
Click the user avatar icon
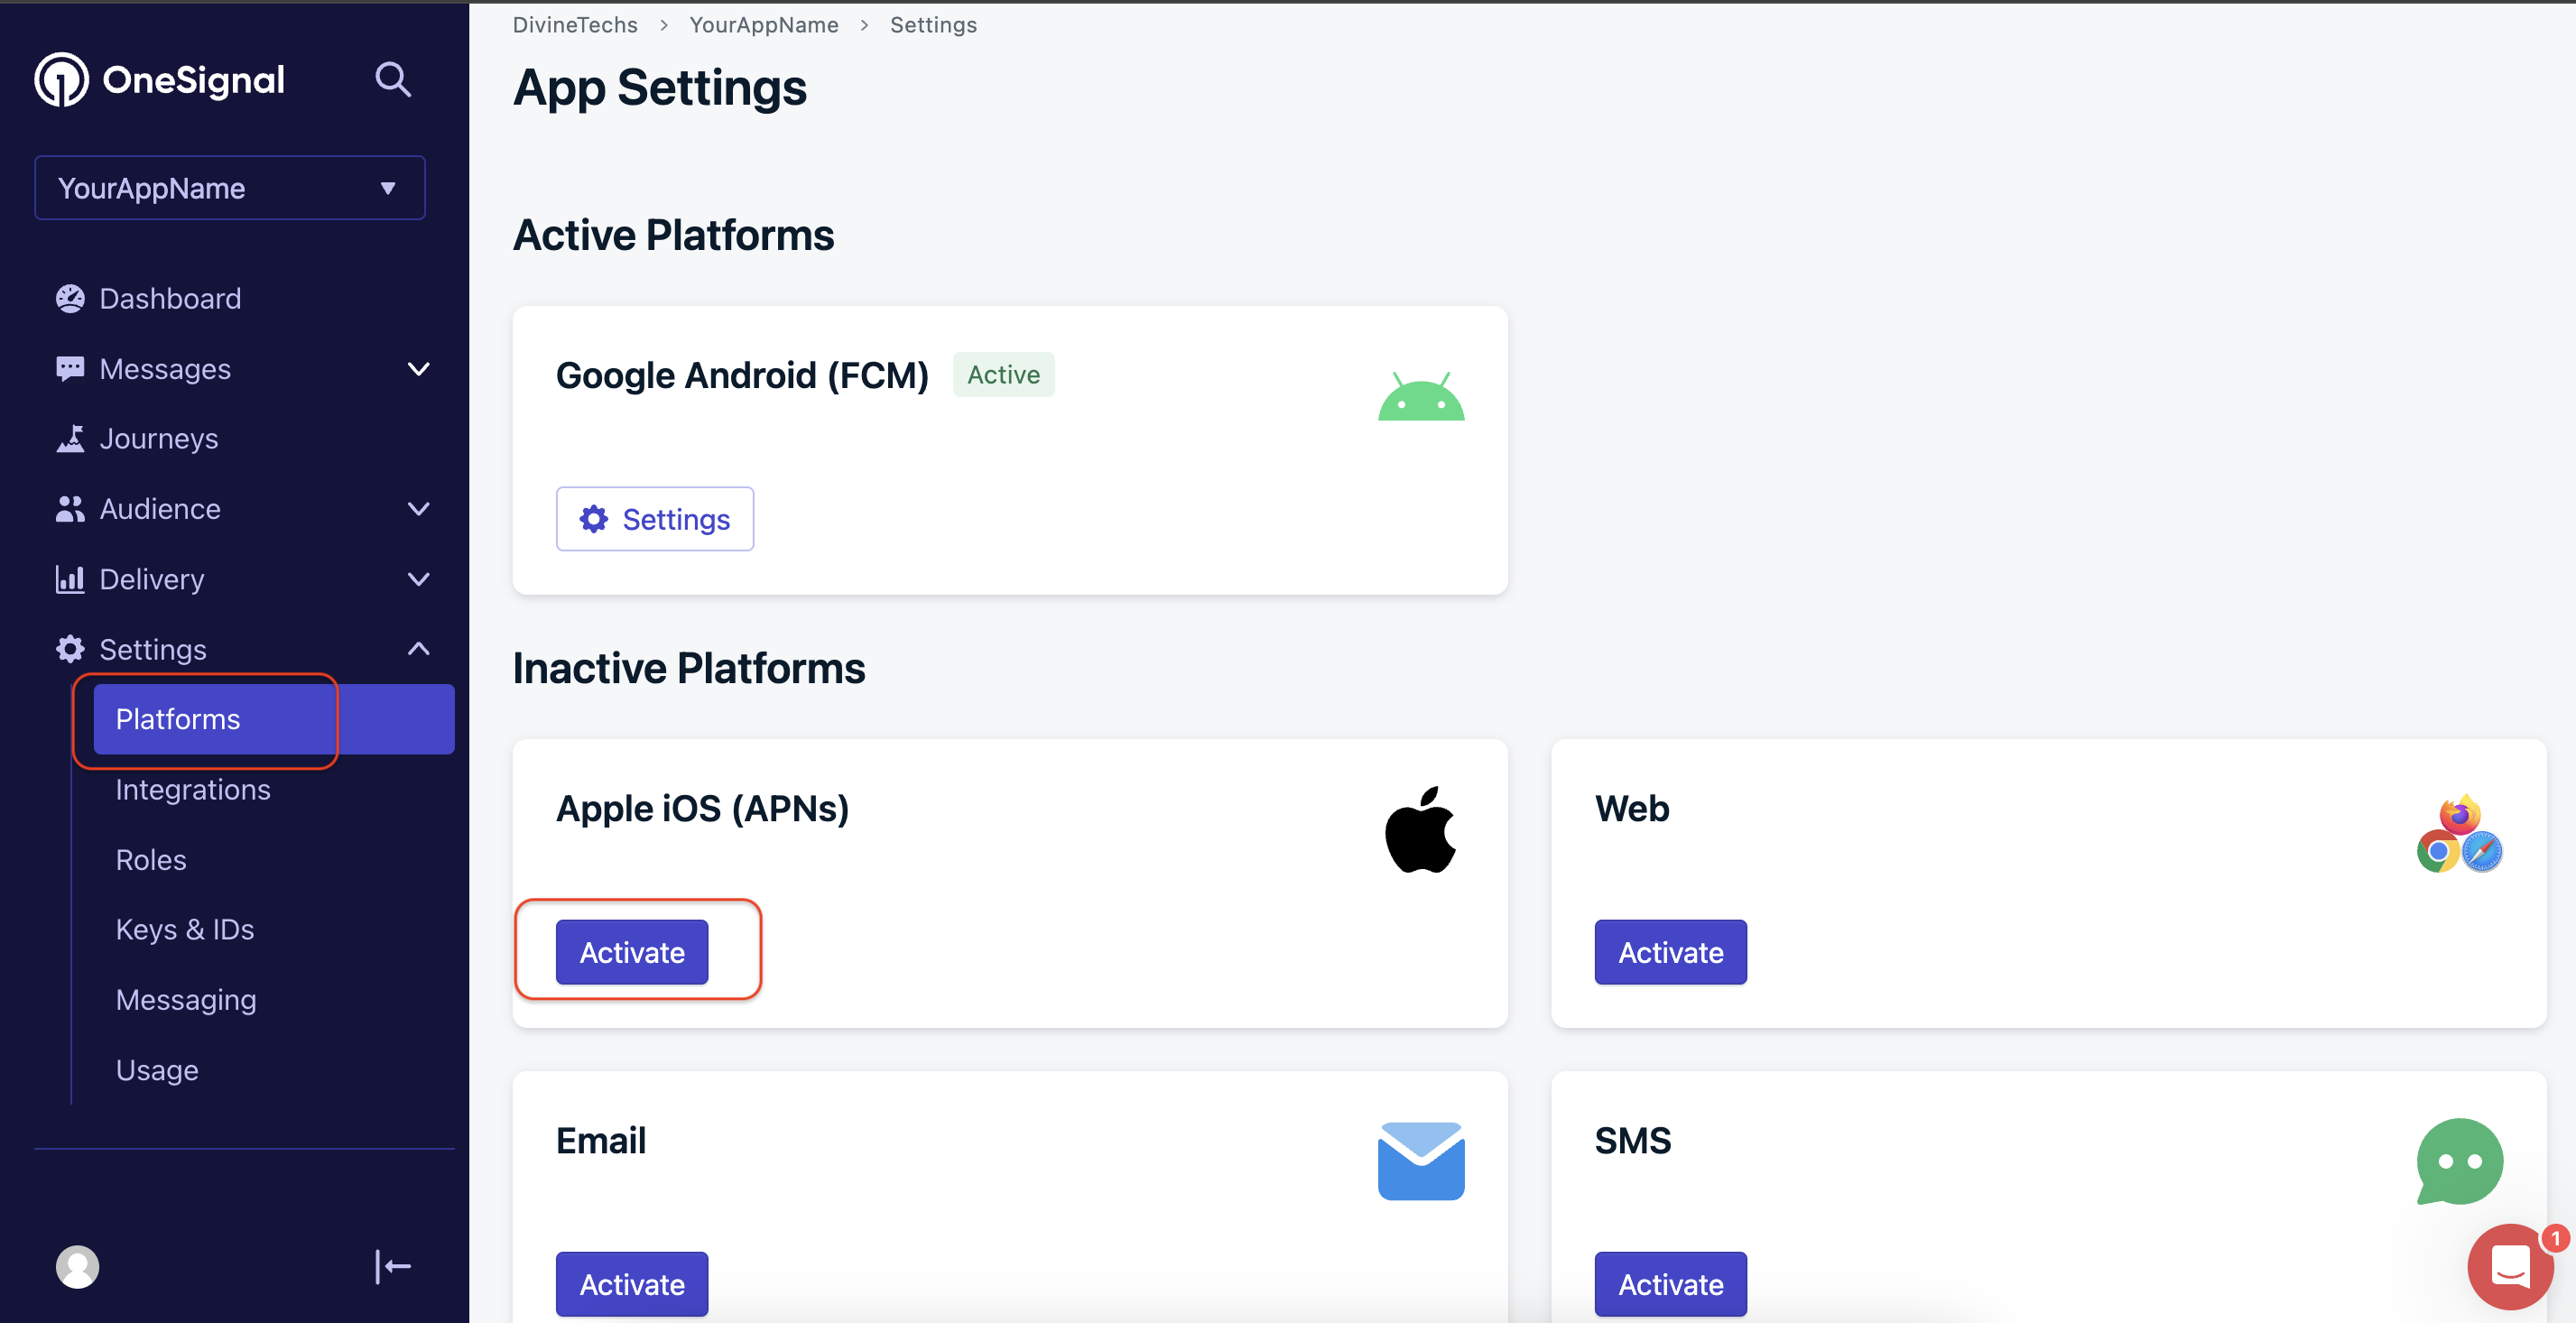77,1266
